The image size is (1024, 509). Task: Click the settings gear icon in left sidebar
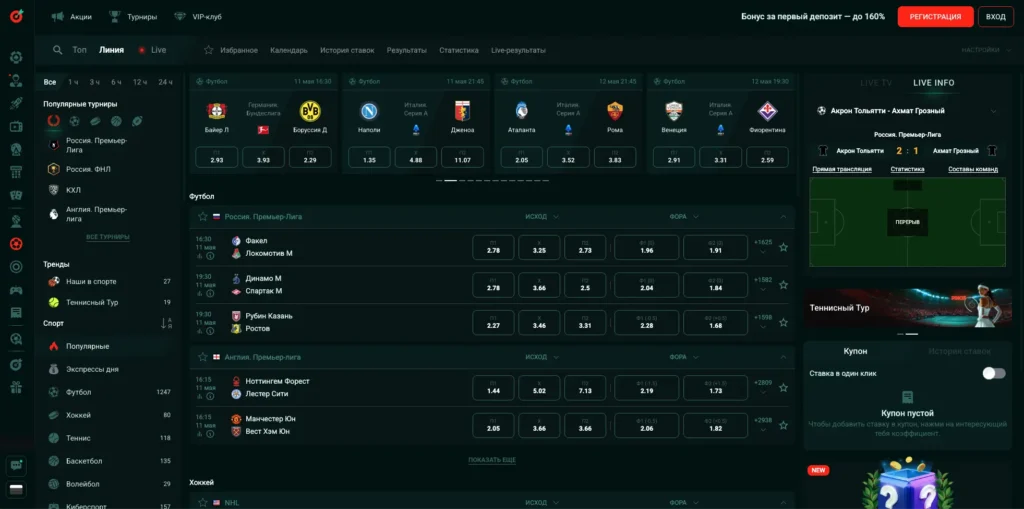(x=16, y=57)
